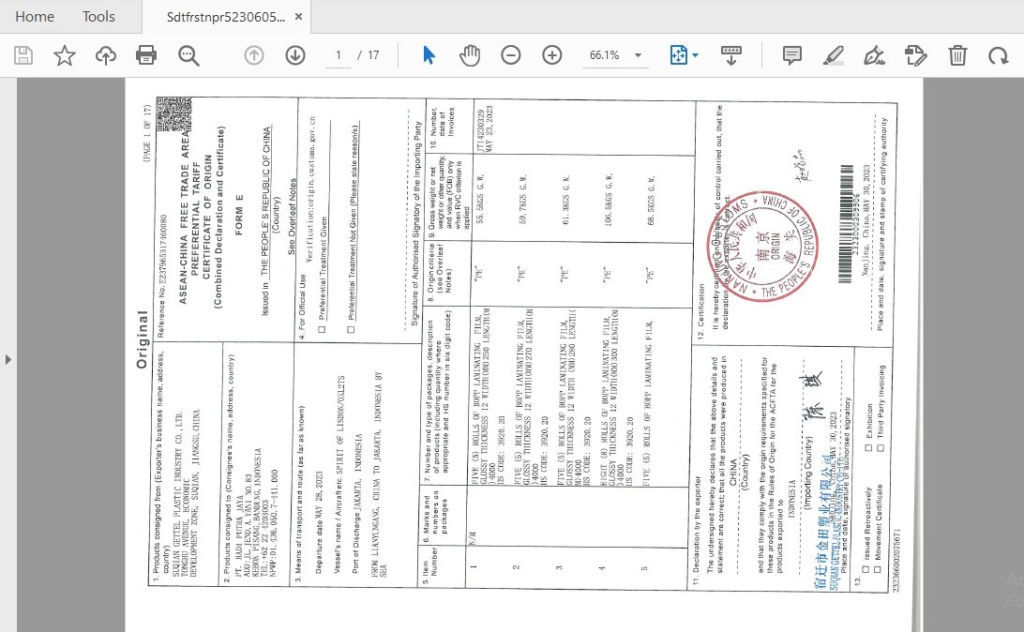Click the page number input field
This screenshot has height=632, width=1024.
[x=337, y=55]
